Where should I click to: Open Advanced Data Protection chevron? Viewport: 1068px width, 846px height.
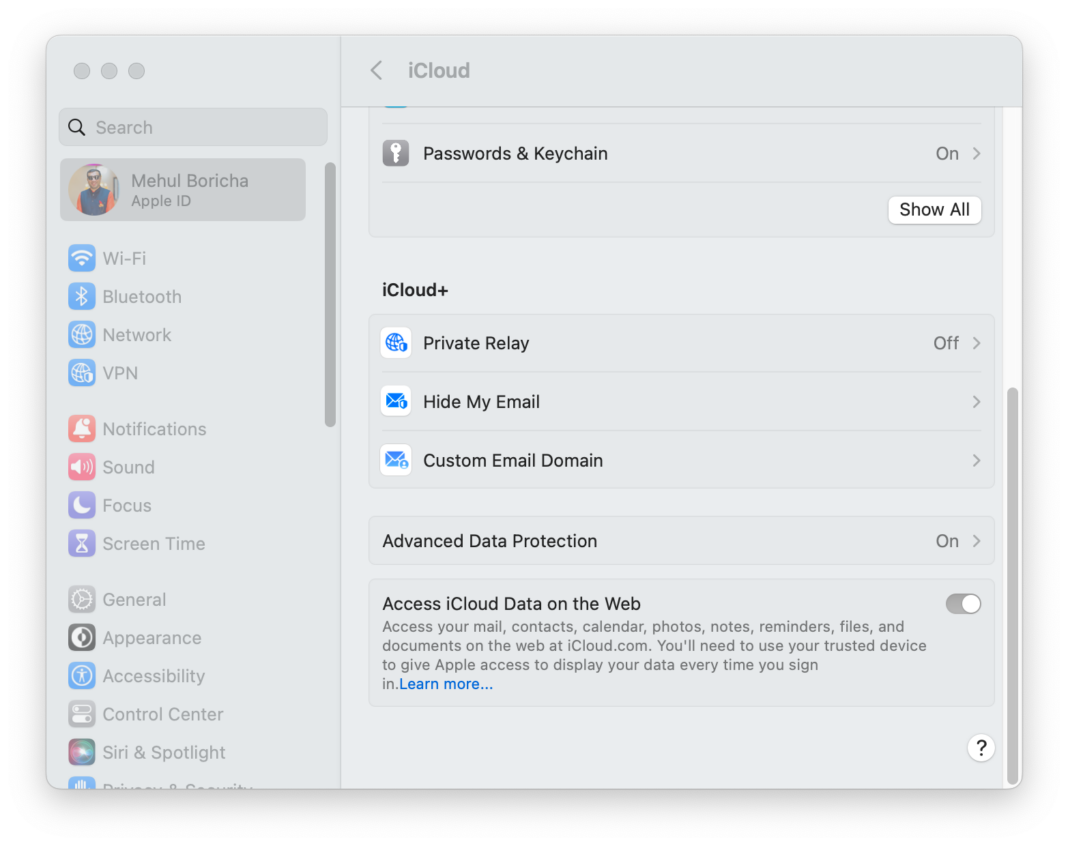coord(977,540)
